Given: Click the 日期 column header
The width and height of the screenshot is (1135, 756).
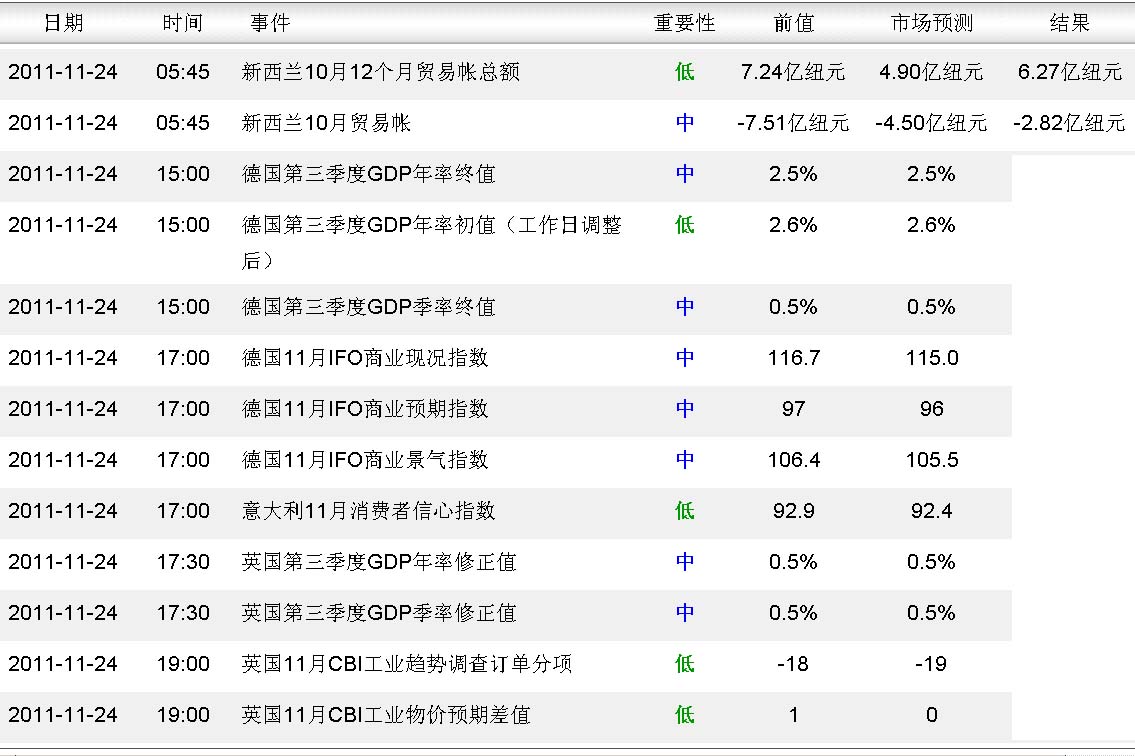Looking at the screenshot, I should (x=63, y=23).
